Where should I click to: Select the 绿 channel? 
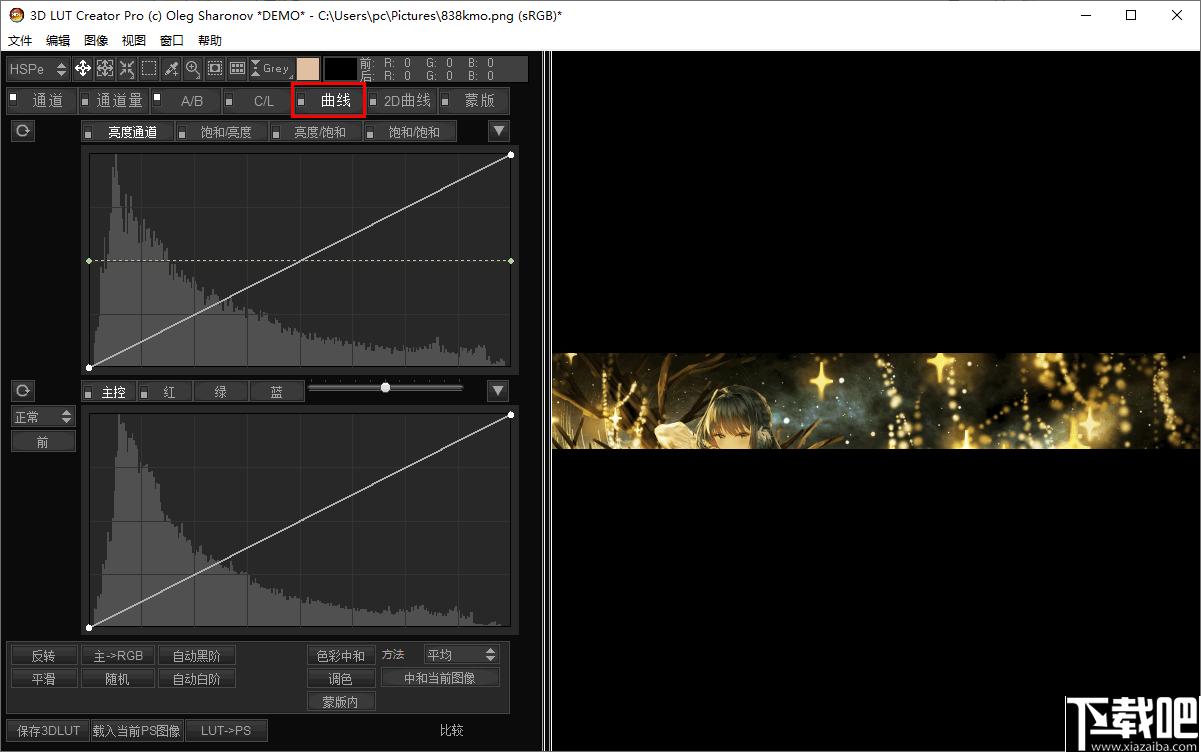point(221,392)
